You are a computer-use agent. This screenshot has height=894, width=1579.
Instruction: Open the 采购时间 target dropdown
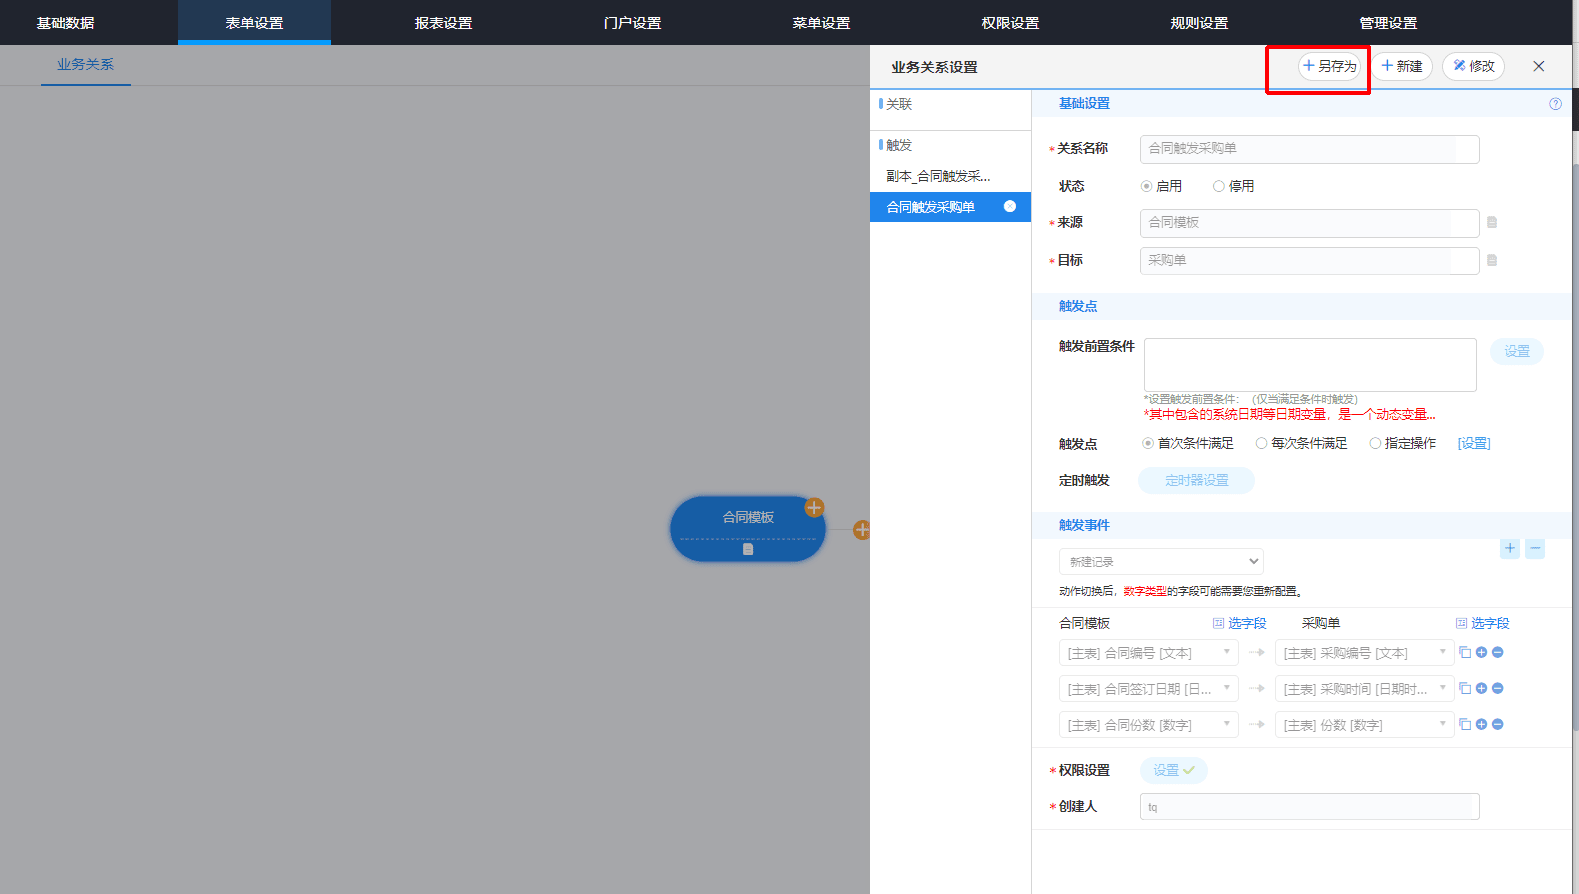pos(1364,689)
